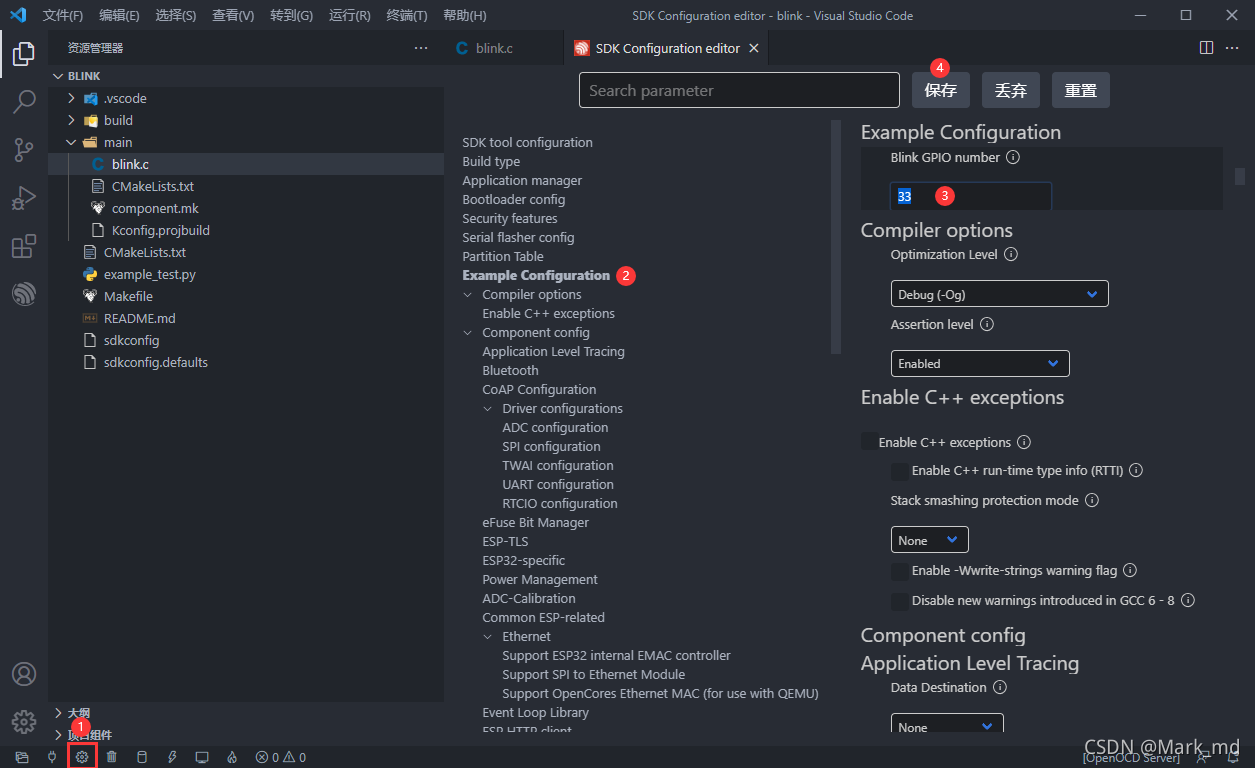Split the editor to the right
1255x768 pixels.
coord(1206,48)
